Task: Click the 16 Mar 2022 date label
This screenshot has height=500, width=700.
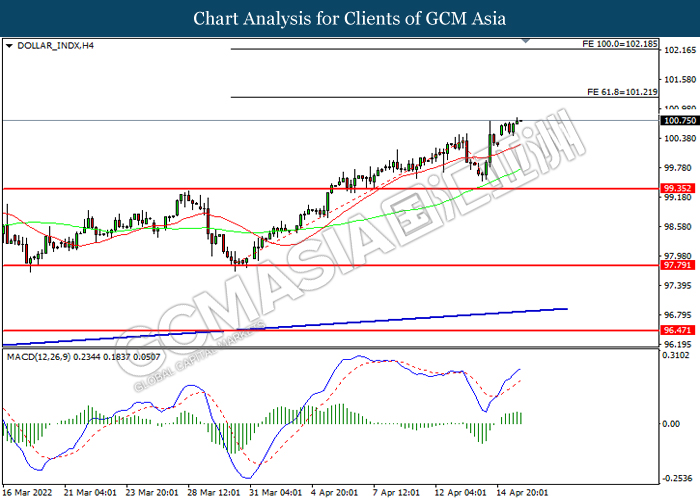Action: [x=27, y=492]
